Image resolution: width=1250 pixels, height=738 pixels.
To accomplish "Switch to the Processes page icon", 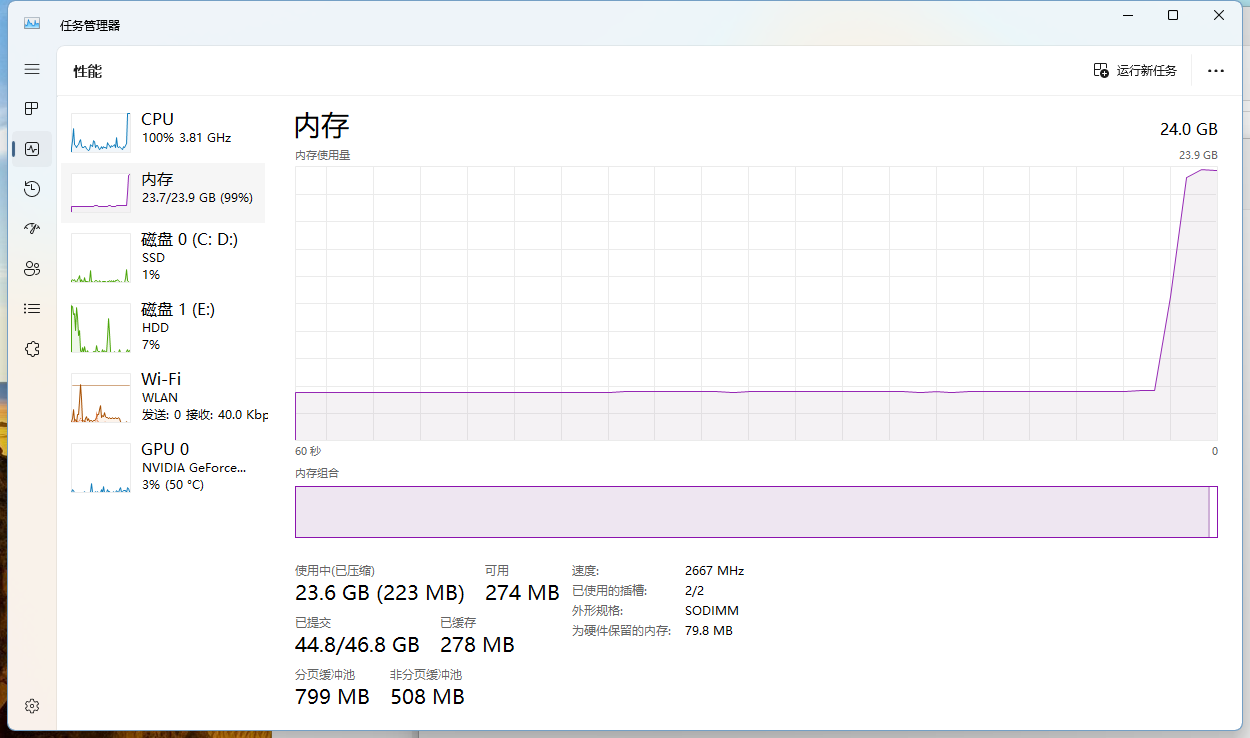I will 31,108.
